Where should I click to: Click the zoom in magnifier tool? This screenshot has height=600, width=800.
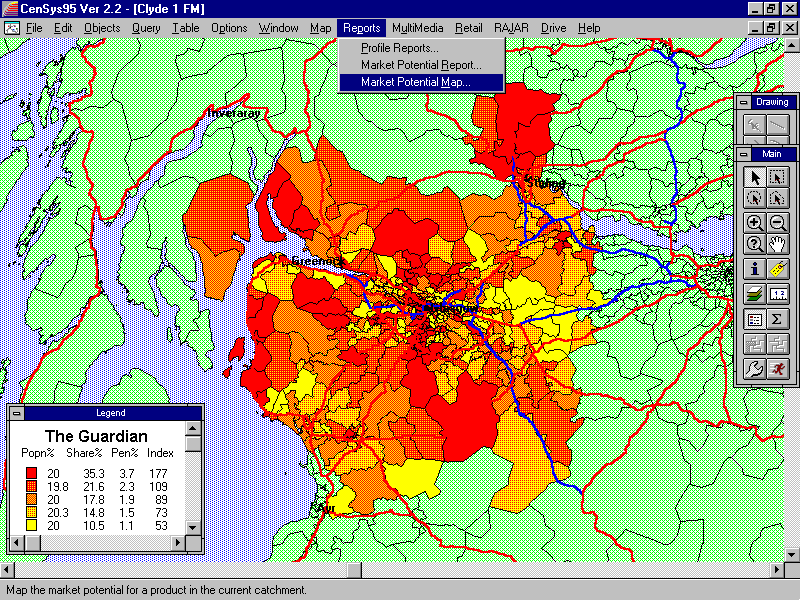pyautogui.click(x=755, y=223)
